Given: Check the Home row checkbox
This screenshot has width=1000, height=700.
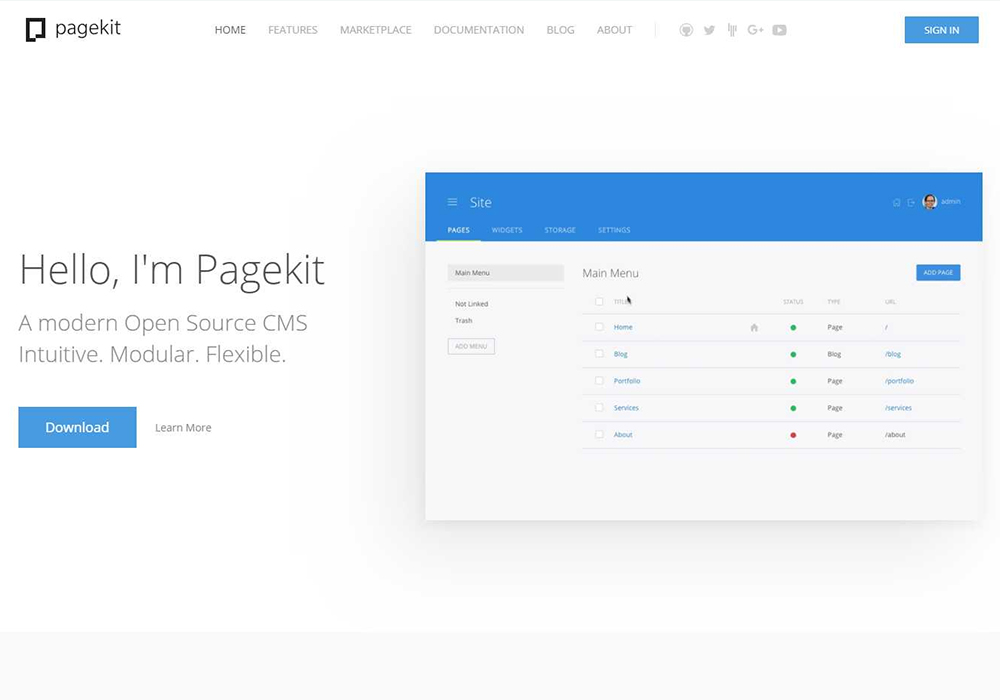Looking at the screenshot, I should pyautogui.click(x=599, y=327).
